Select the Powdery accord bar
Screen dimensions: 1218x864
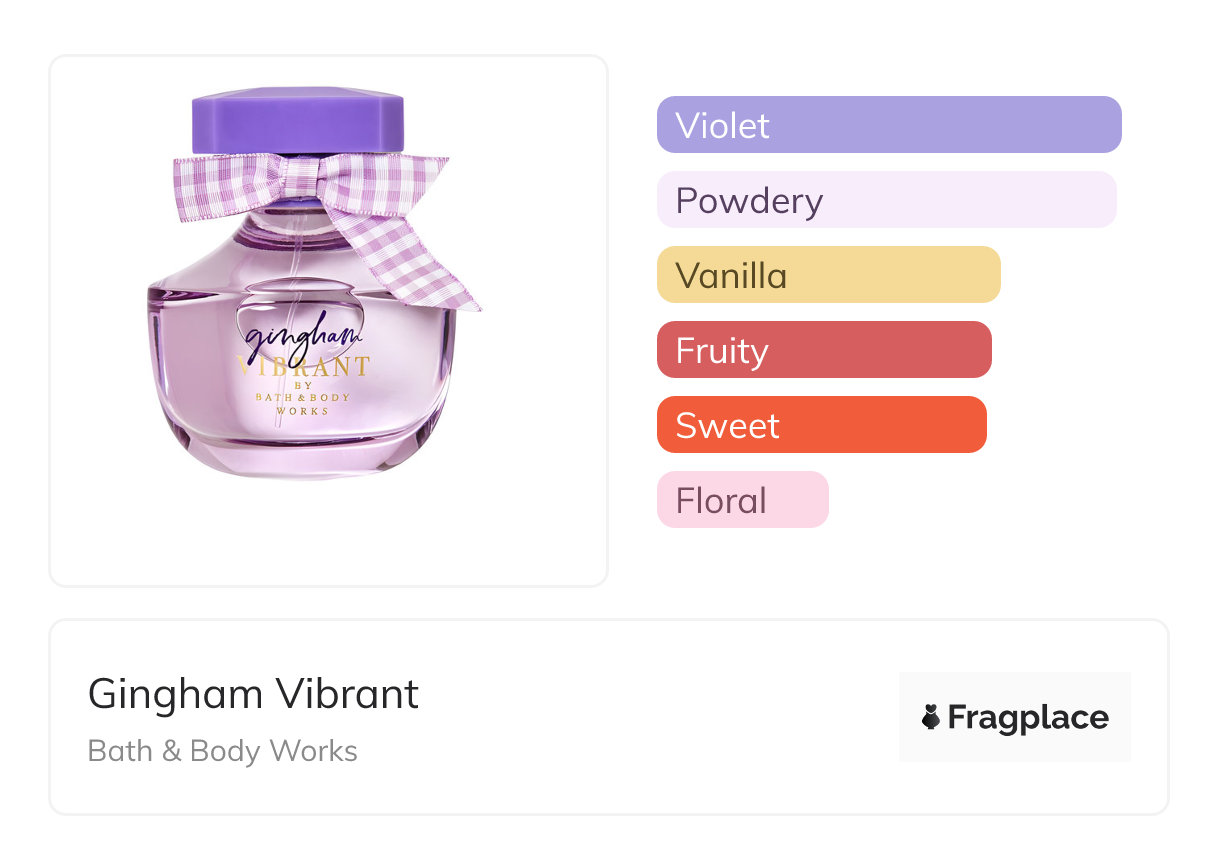click(886, 200)
